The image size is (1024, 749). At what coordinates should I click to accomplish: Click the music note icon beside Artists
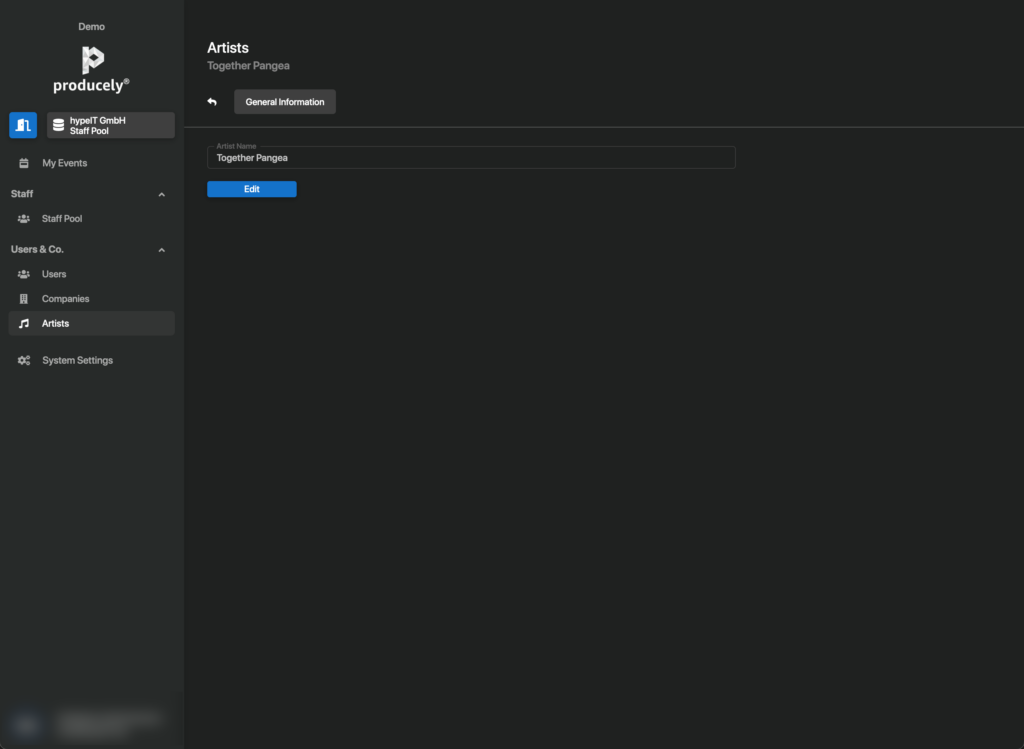coord(24,324)
